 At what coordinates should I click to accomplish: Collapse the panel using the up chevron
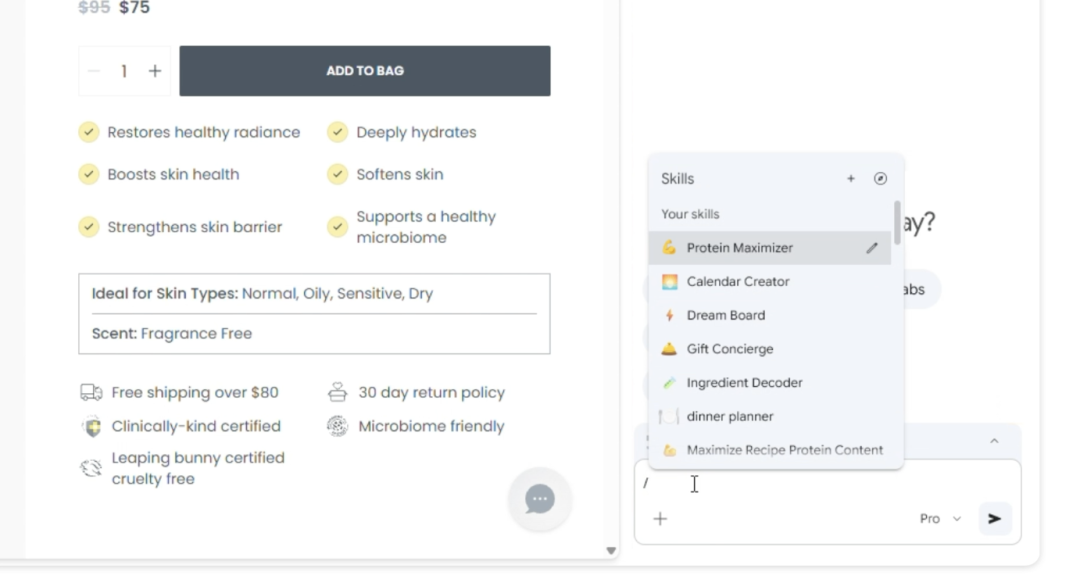click(994, 441)
